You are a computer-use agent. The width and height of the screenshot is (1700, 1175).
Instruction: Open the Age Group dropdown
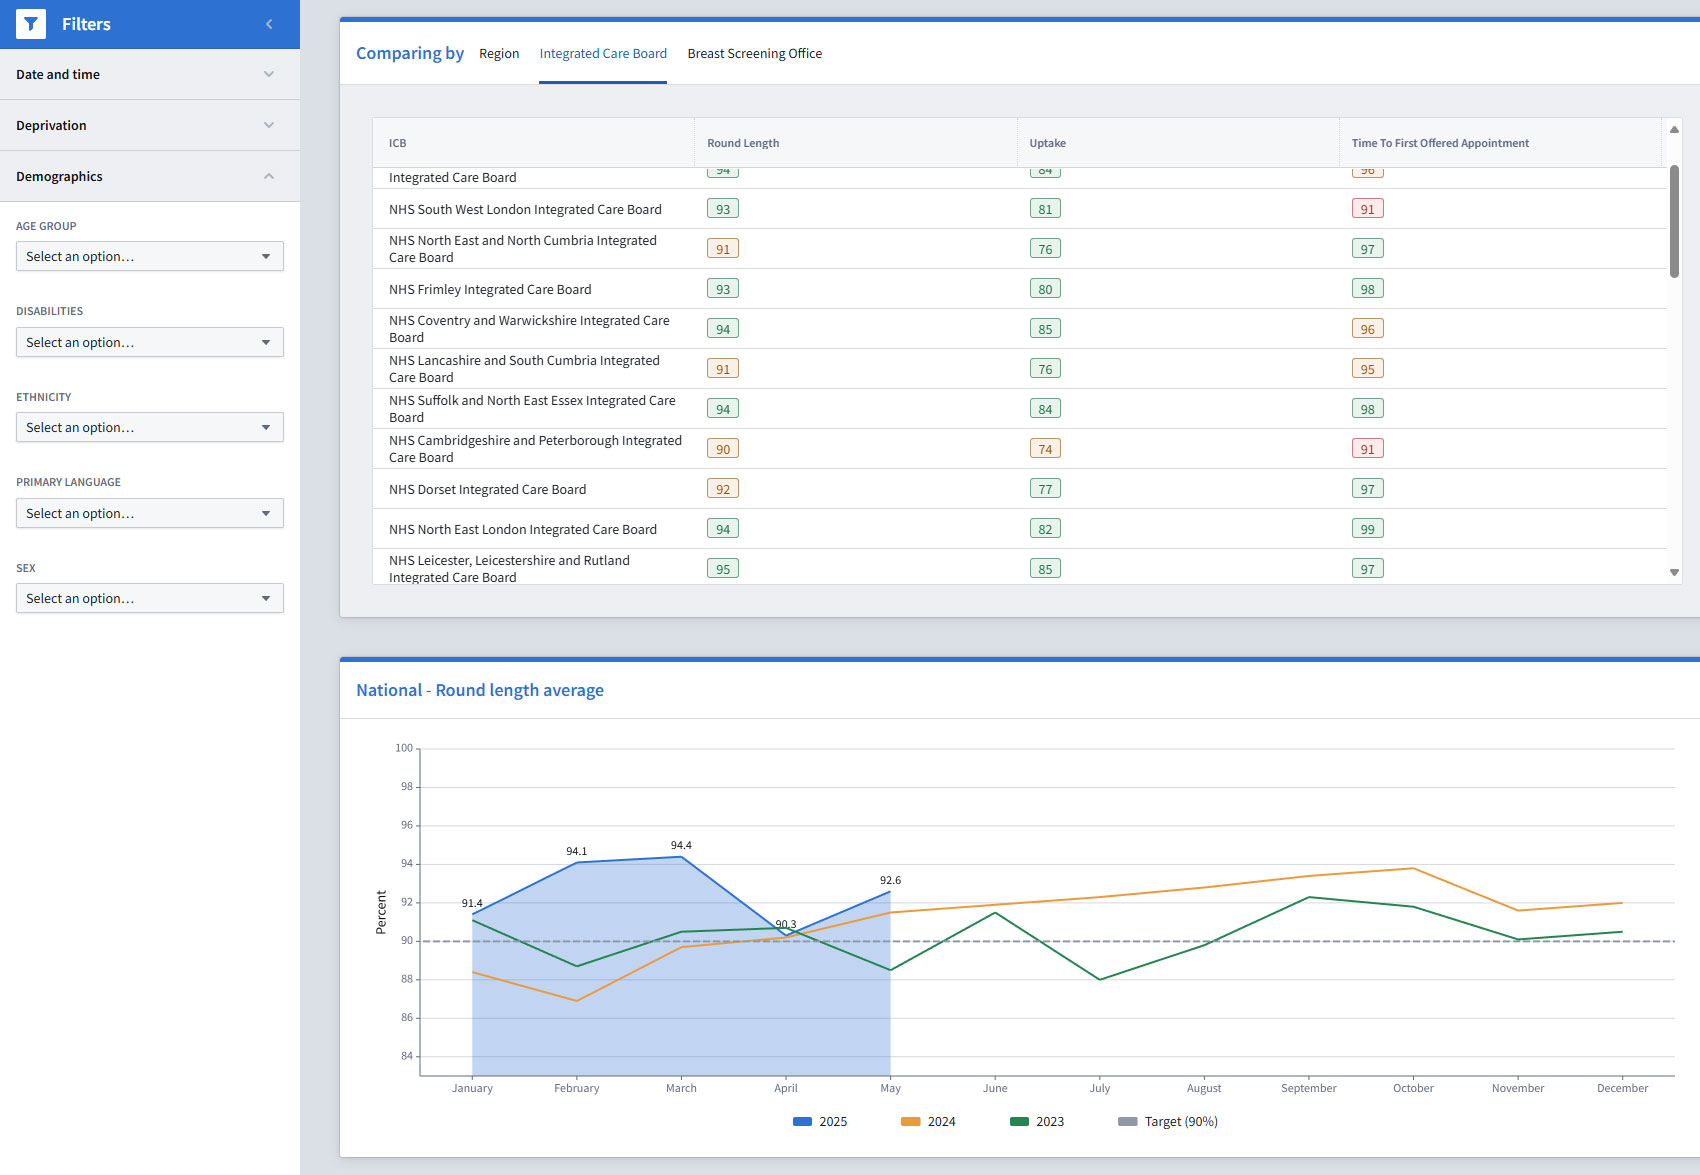click(149, 257)
